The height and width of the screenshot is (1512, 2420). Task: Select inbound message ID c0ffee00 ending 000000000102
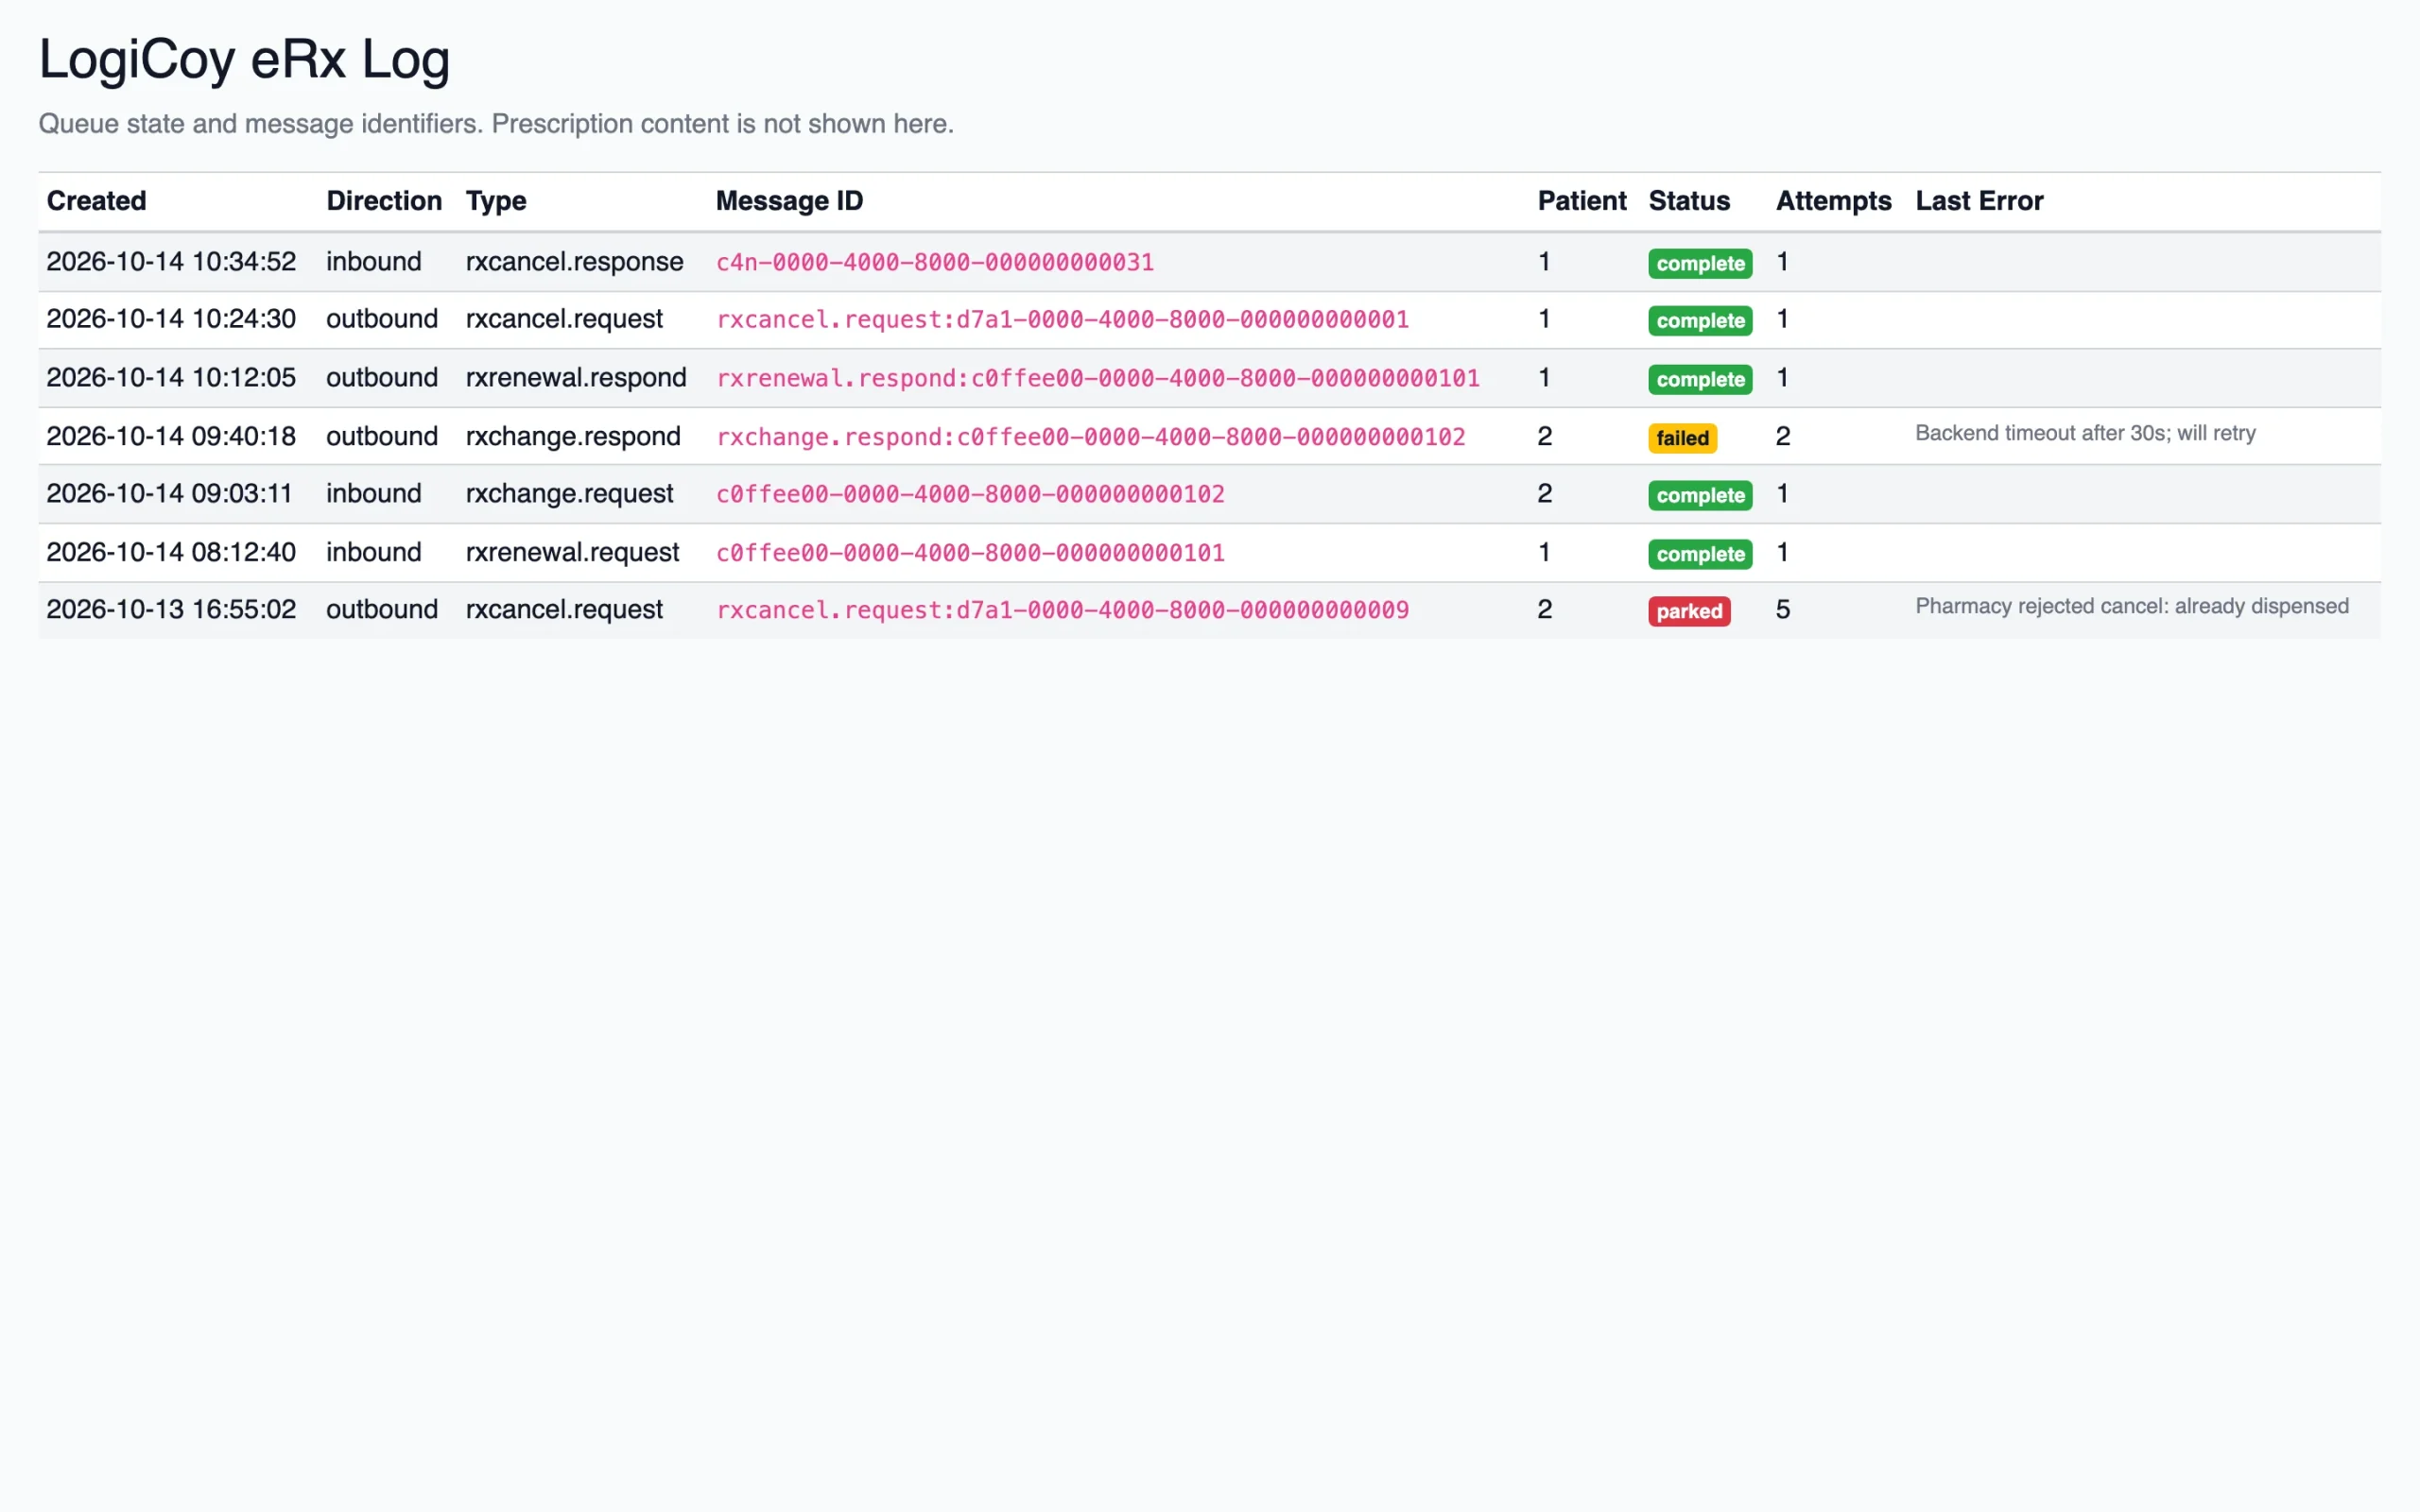(x=970, y=494)
